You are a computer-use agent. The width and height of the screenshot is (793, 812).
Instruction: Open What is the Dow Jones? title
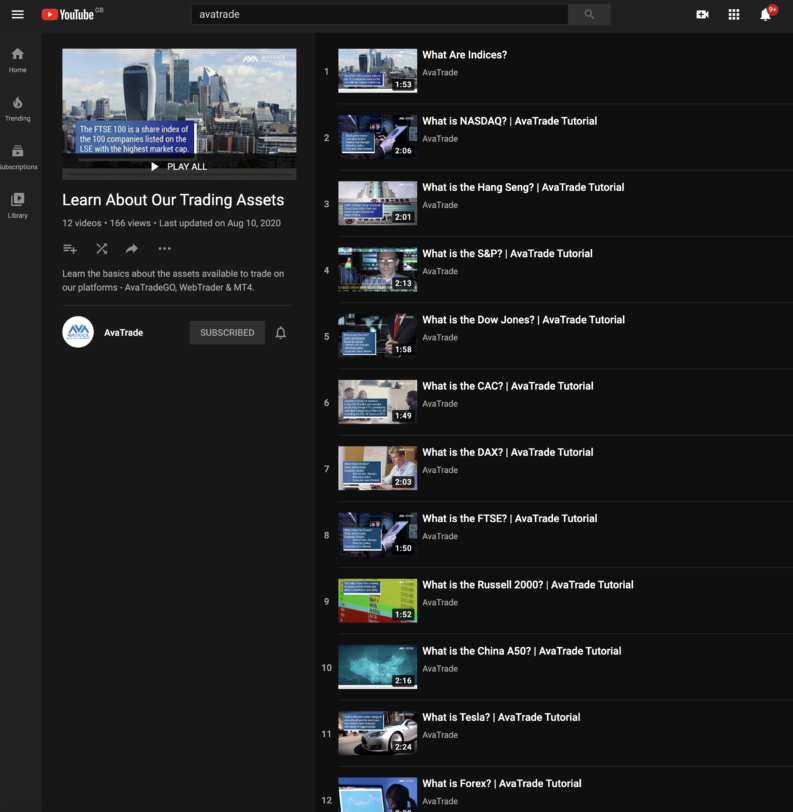(523, 320)
